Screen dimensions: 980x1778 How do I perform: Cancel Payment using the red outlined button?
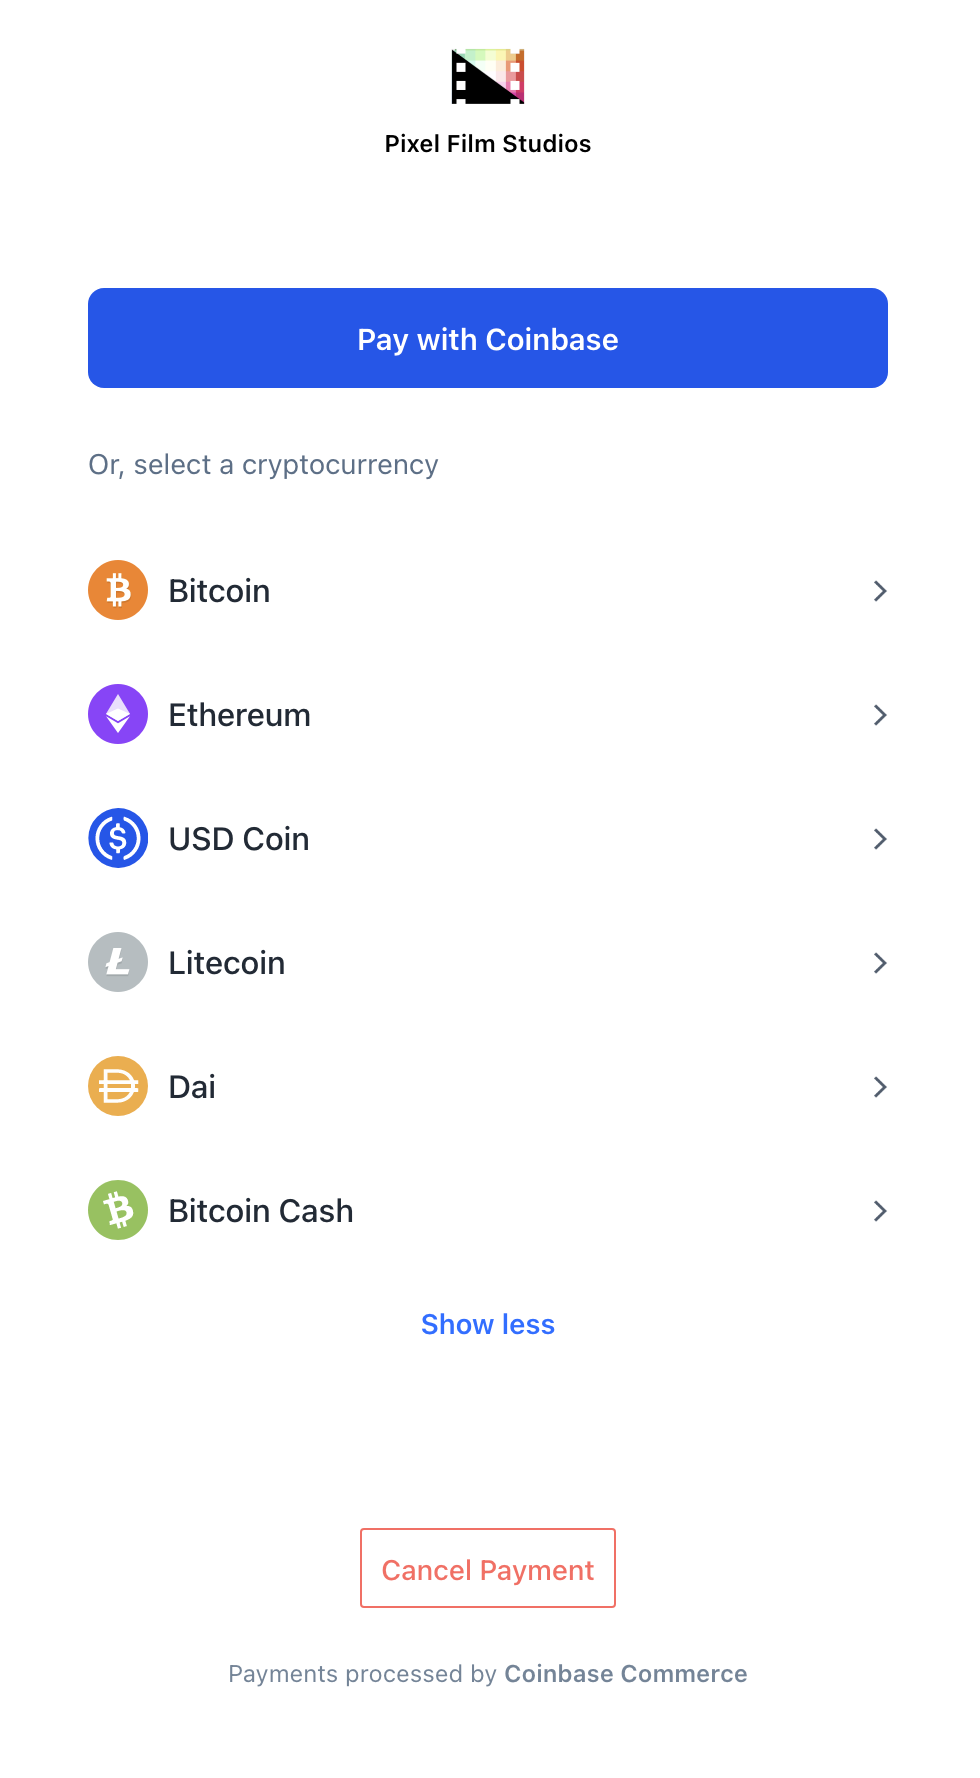coord(488,1568)
